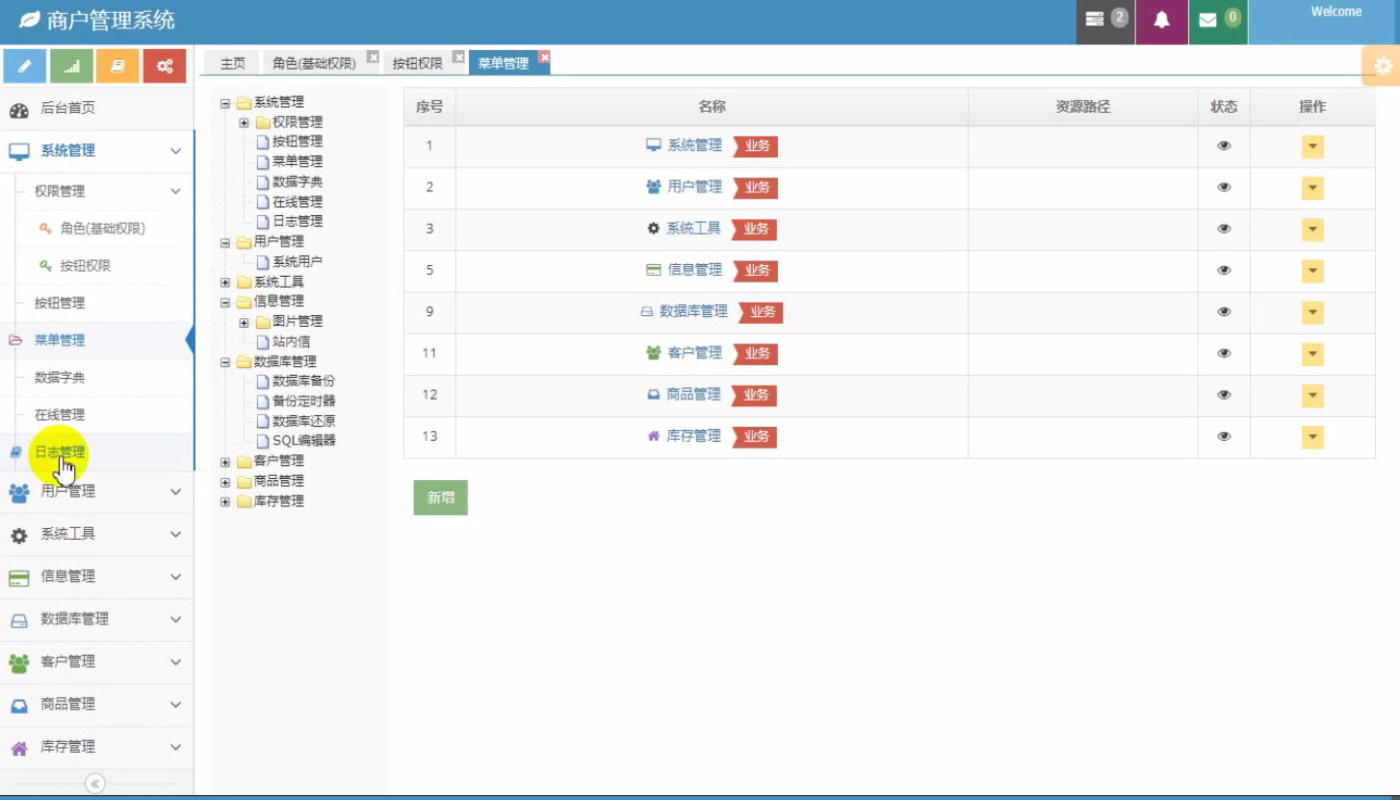The height and width of the screenshot is (800, 1400).
Task: Toggle status eye for row 商品管理
Action: (1224, 395)
